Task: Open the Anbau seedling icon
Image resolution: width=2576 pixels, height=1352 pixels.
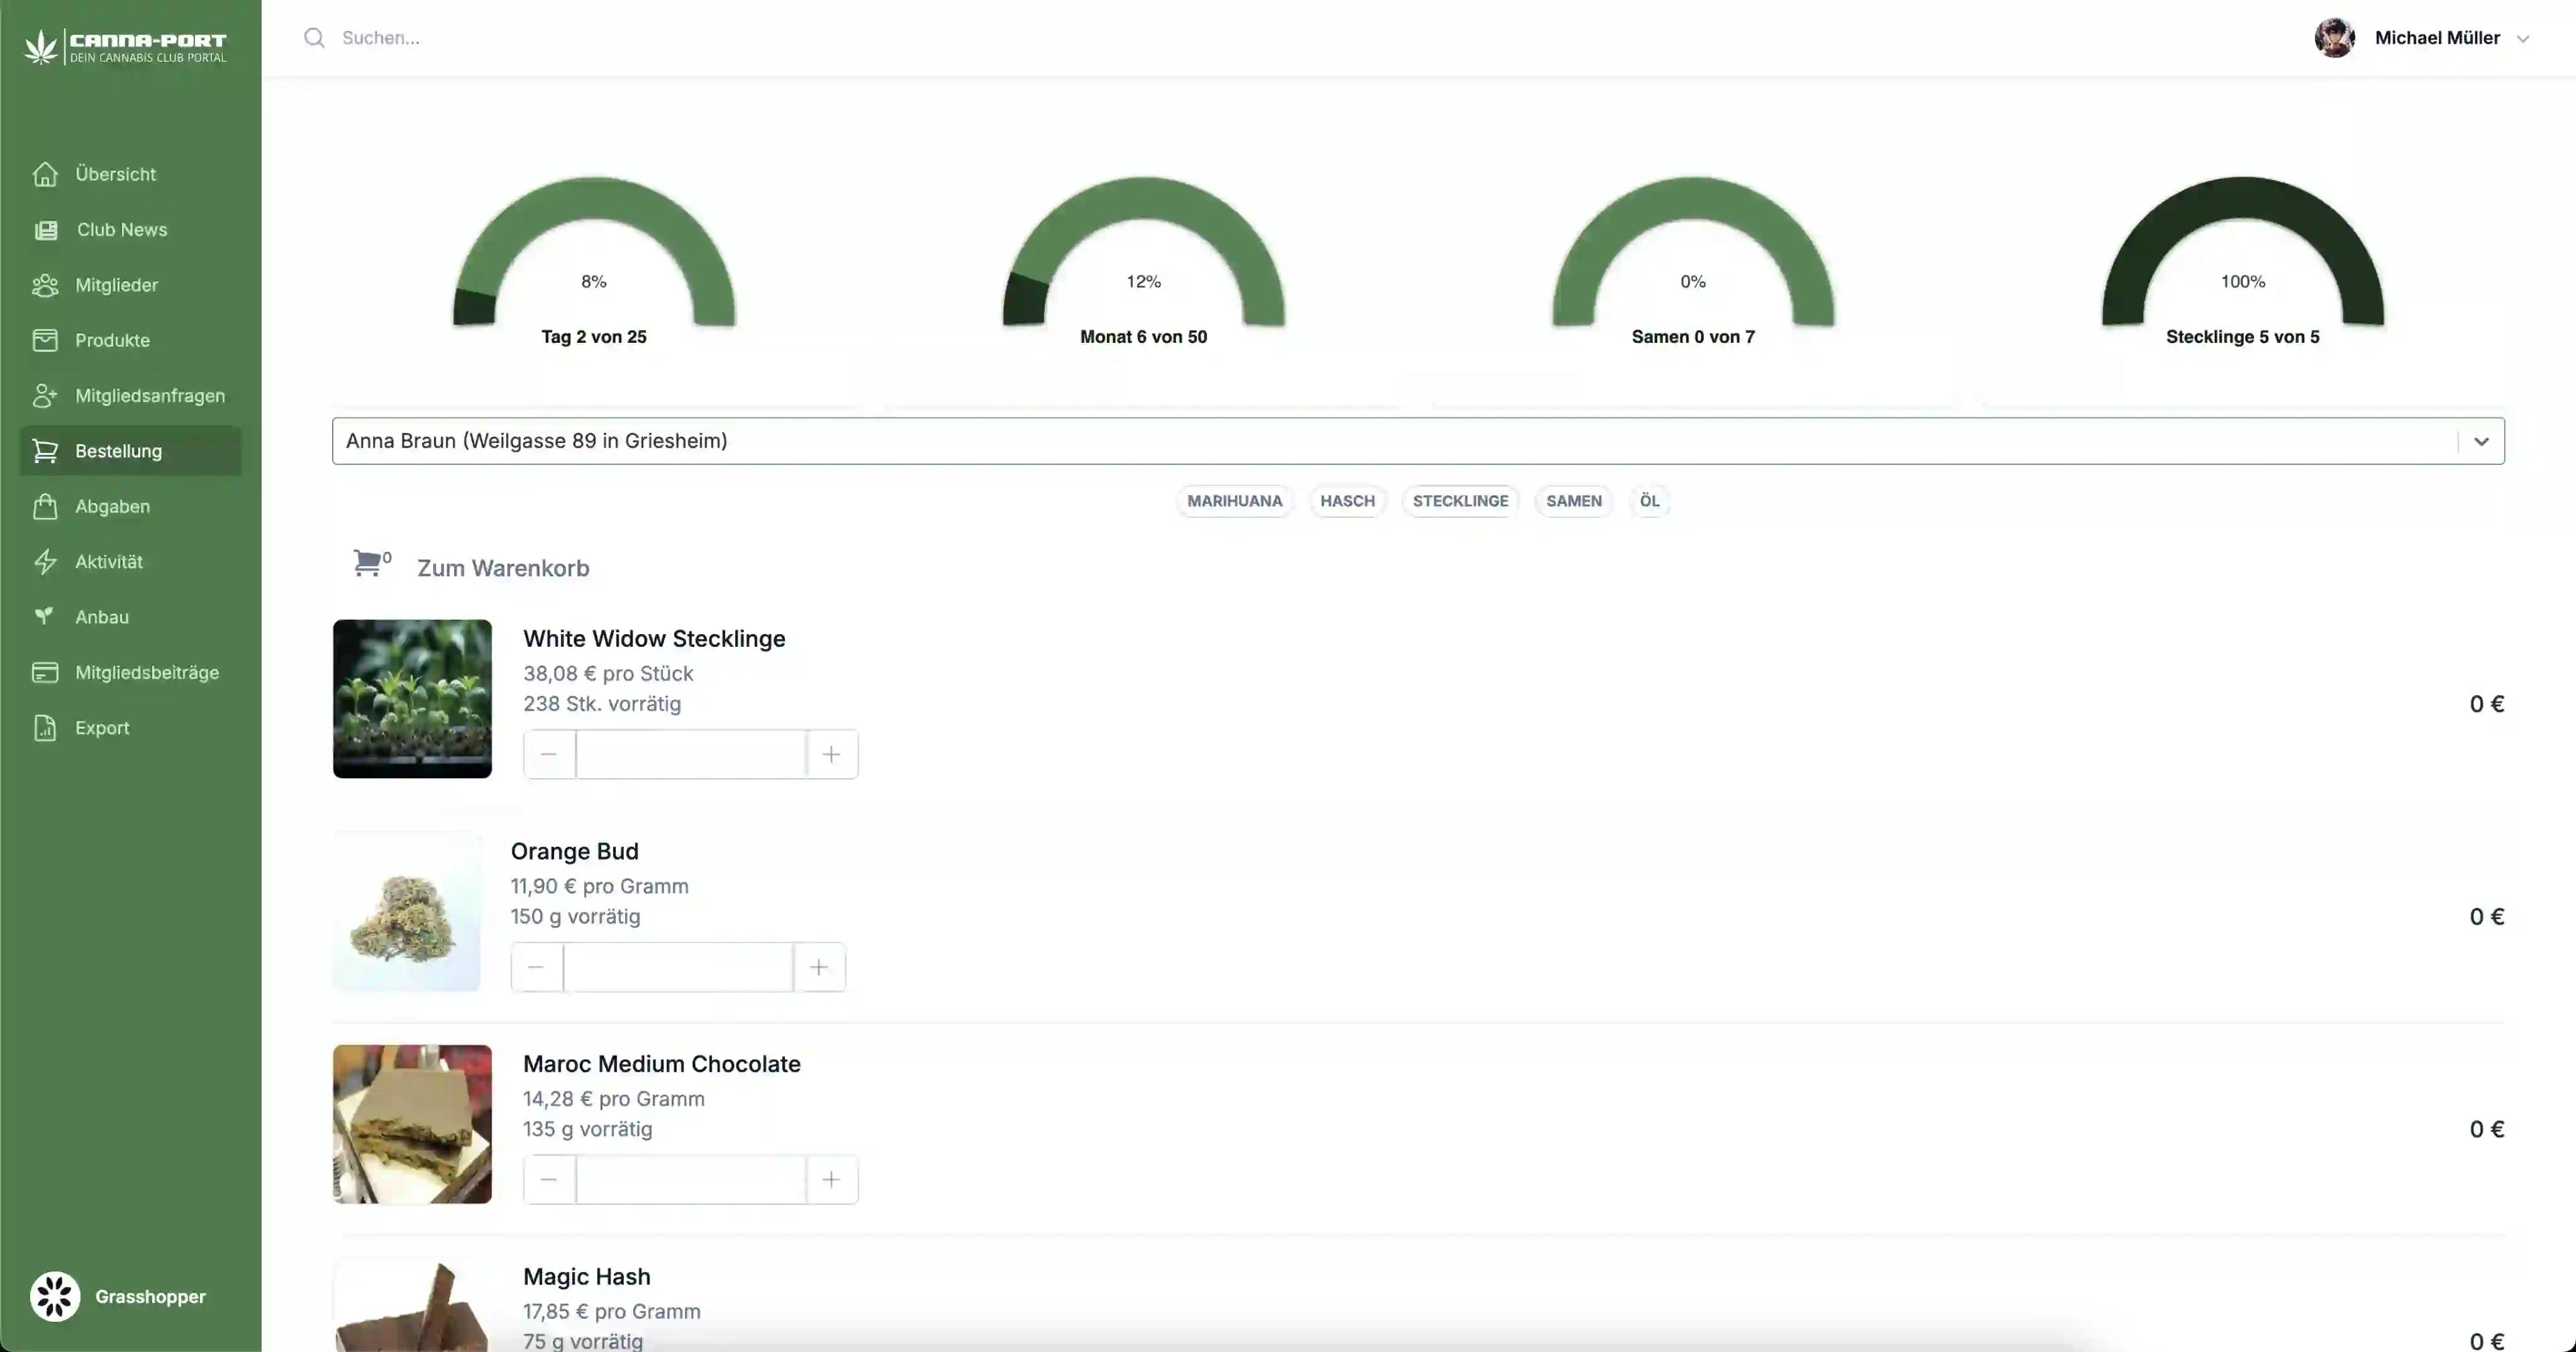Action: (44, 616)
